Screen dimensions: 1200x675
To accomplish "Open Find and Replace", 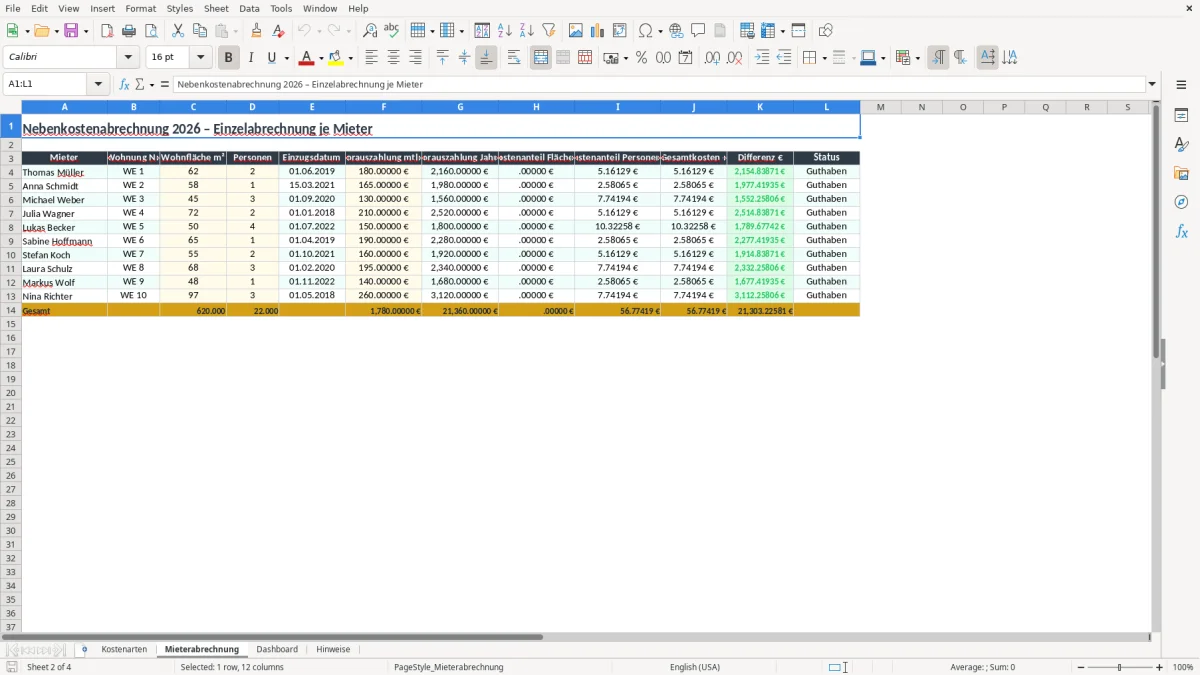I will point(370,31).
